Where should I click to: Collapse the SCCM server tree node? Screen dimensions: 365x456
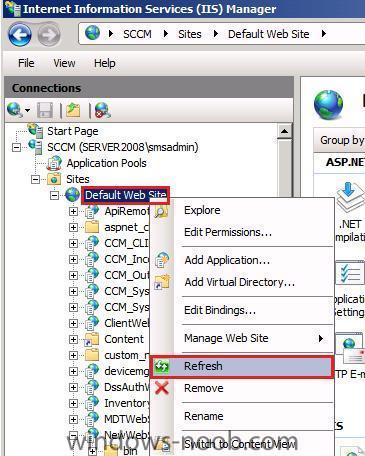tap(16, 147)
